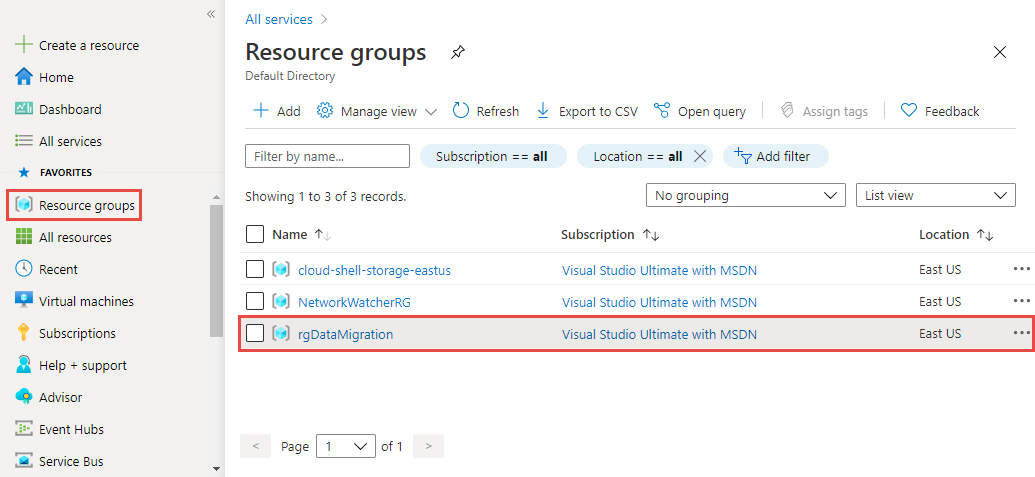Open query using the toolbar icon

click(662, 111)
